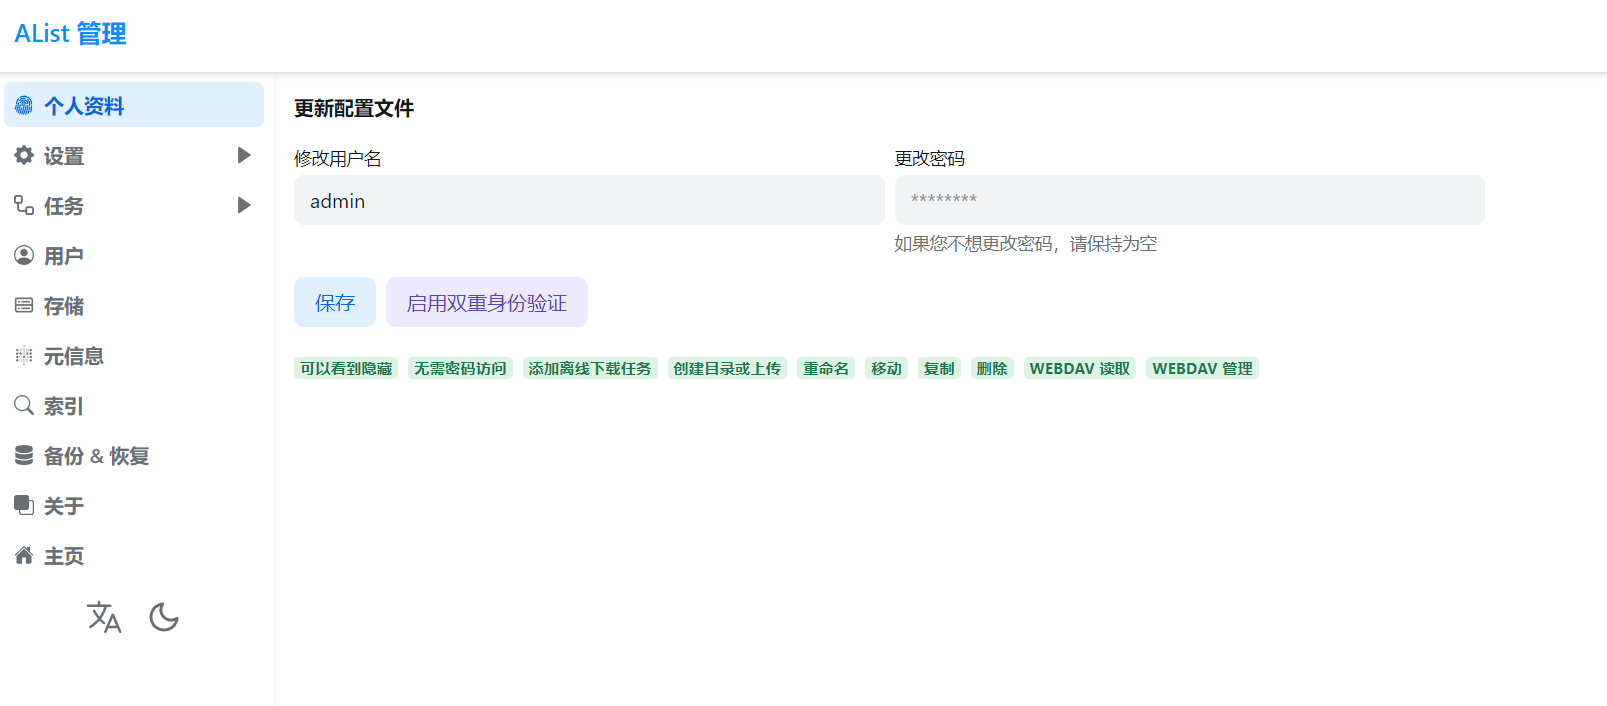Click the WEBDAV 管理 permission tag

(x=1202, y=368)
